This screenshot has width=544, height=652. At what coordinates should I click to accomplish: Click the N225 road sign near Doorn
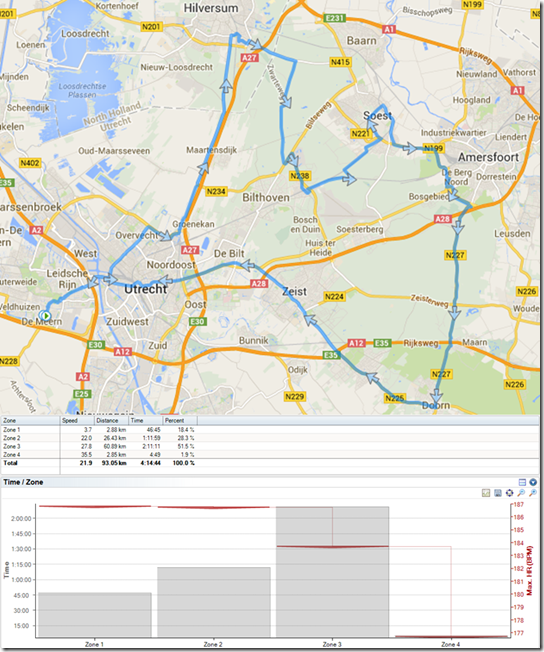[394, 398]
